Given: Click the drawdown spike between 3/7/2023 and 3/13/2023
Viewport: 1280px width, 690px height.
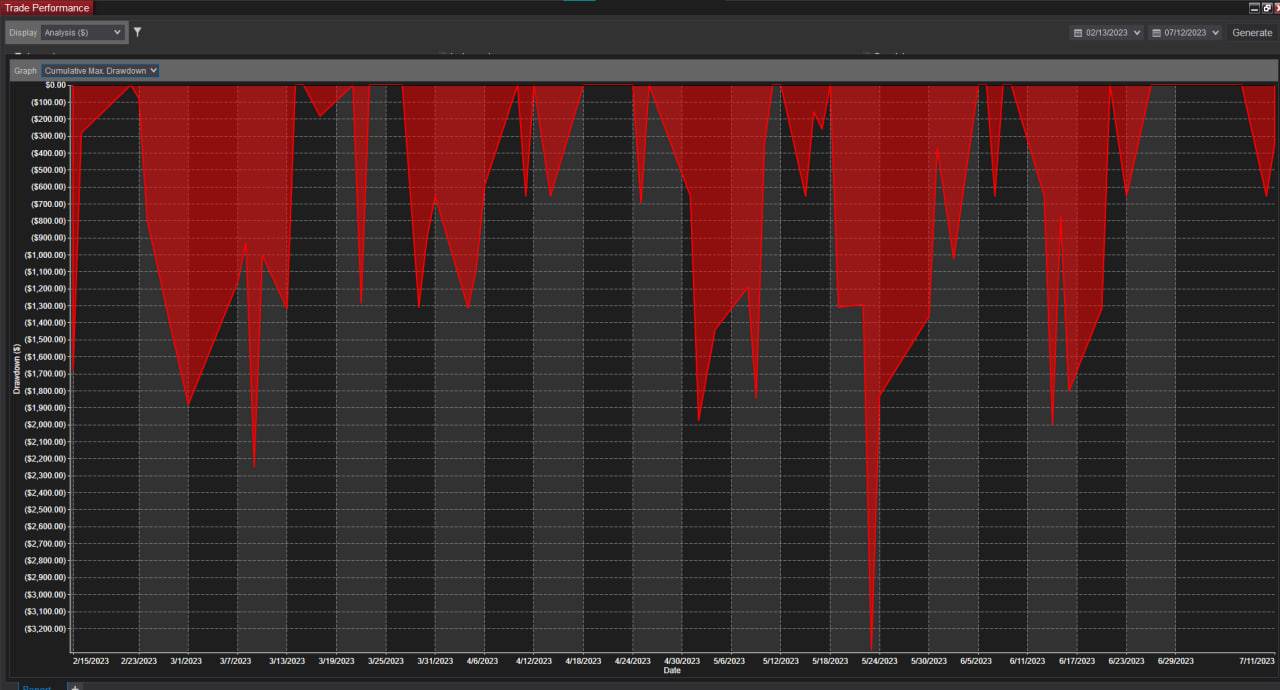Looking at the screenshot, I should [254, 464].
